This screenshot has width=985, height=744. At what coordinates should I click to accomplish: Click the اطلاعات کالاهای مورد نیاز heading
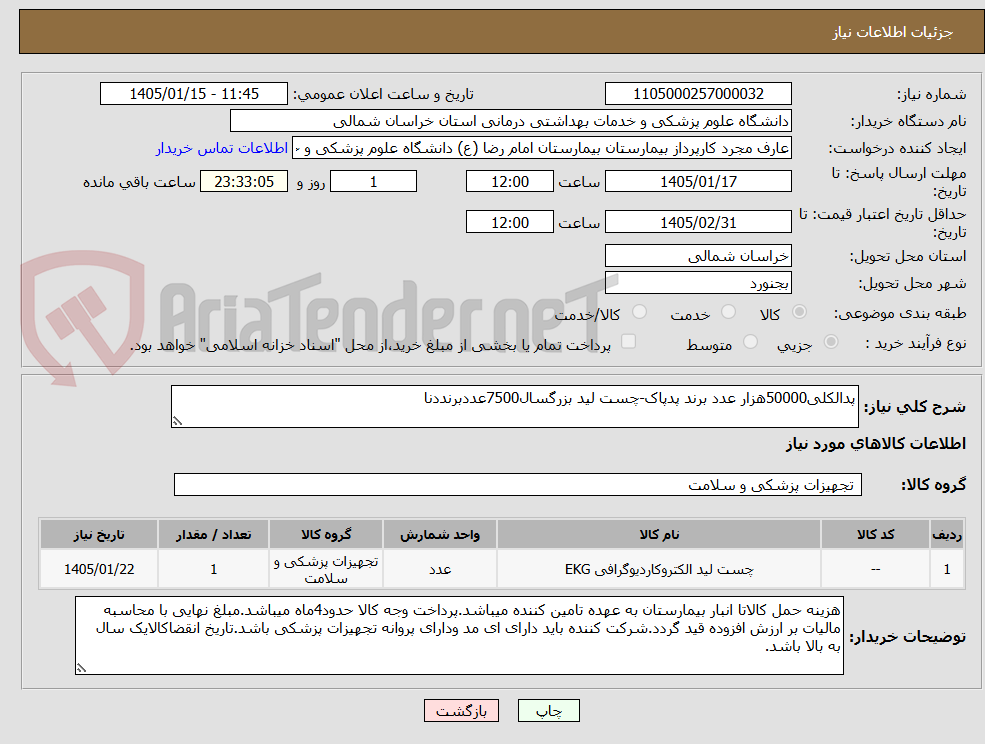[x=876, y=444]
